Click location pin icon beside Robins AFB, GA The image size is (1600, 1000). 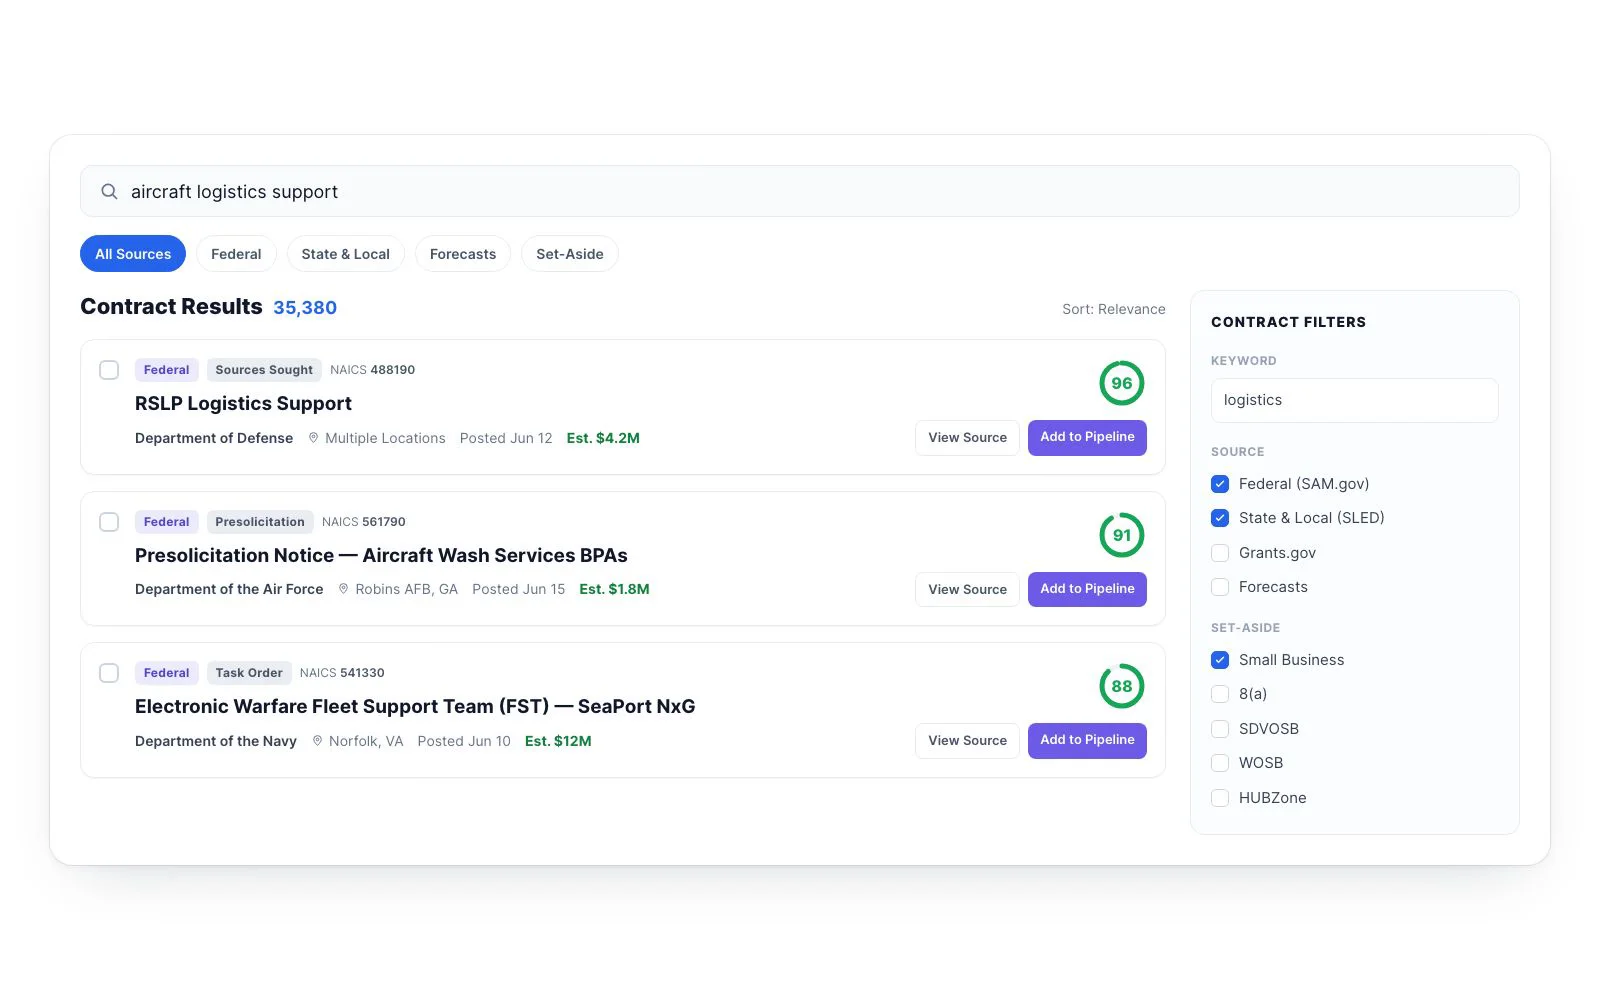tap(343, 589)
